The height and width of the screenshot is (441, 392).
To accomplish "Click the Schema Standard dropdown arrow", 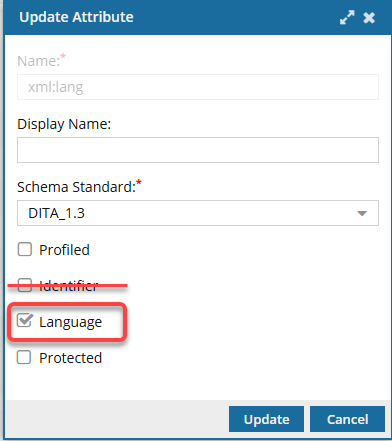I will coord(362,213).
